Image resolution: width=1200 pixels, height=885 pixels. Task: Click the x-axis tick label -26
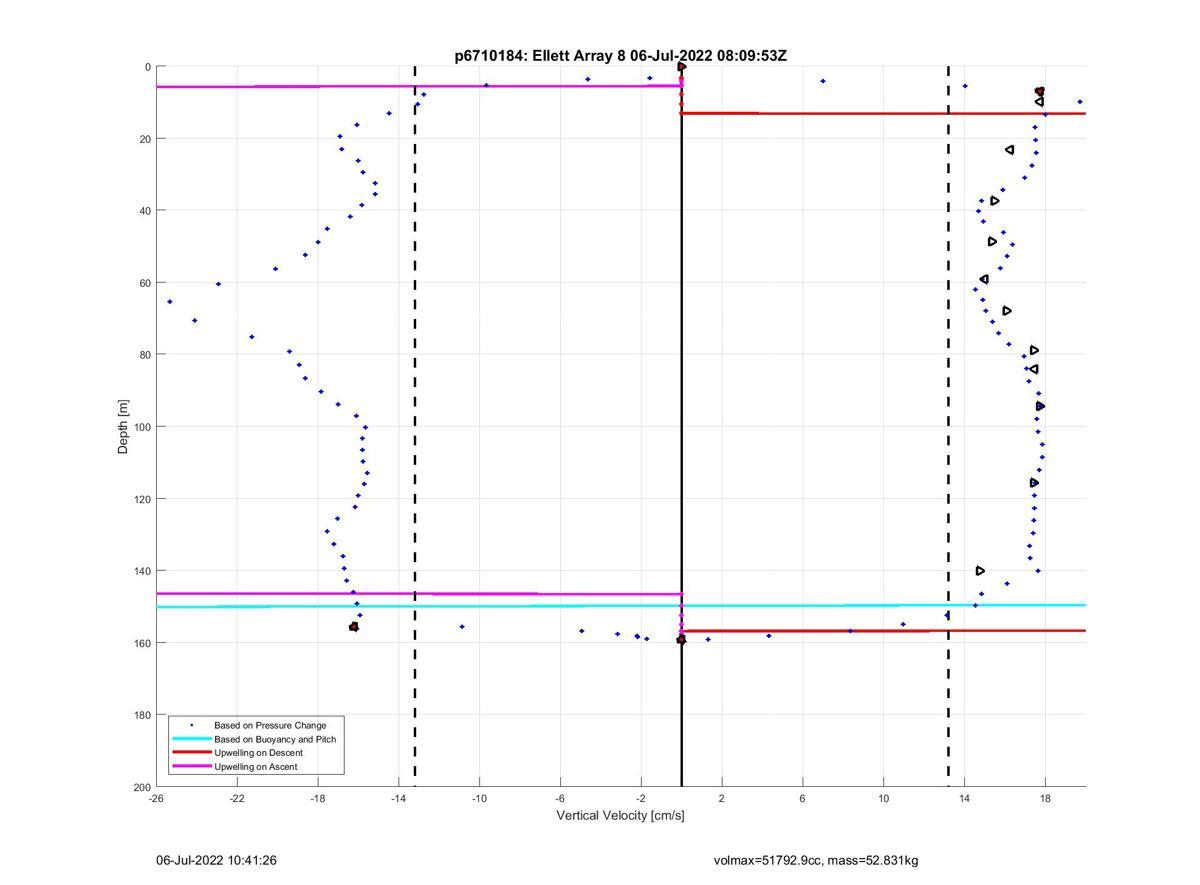pyautogui.click(x=156, y=798)
